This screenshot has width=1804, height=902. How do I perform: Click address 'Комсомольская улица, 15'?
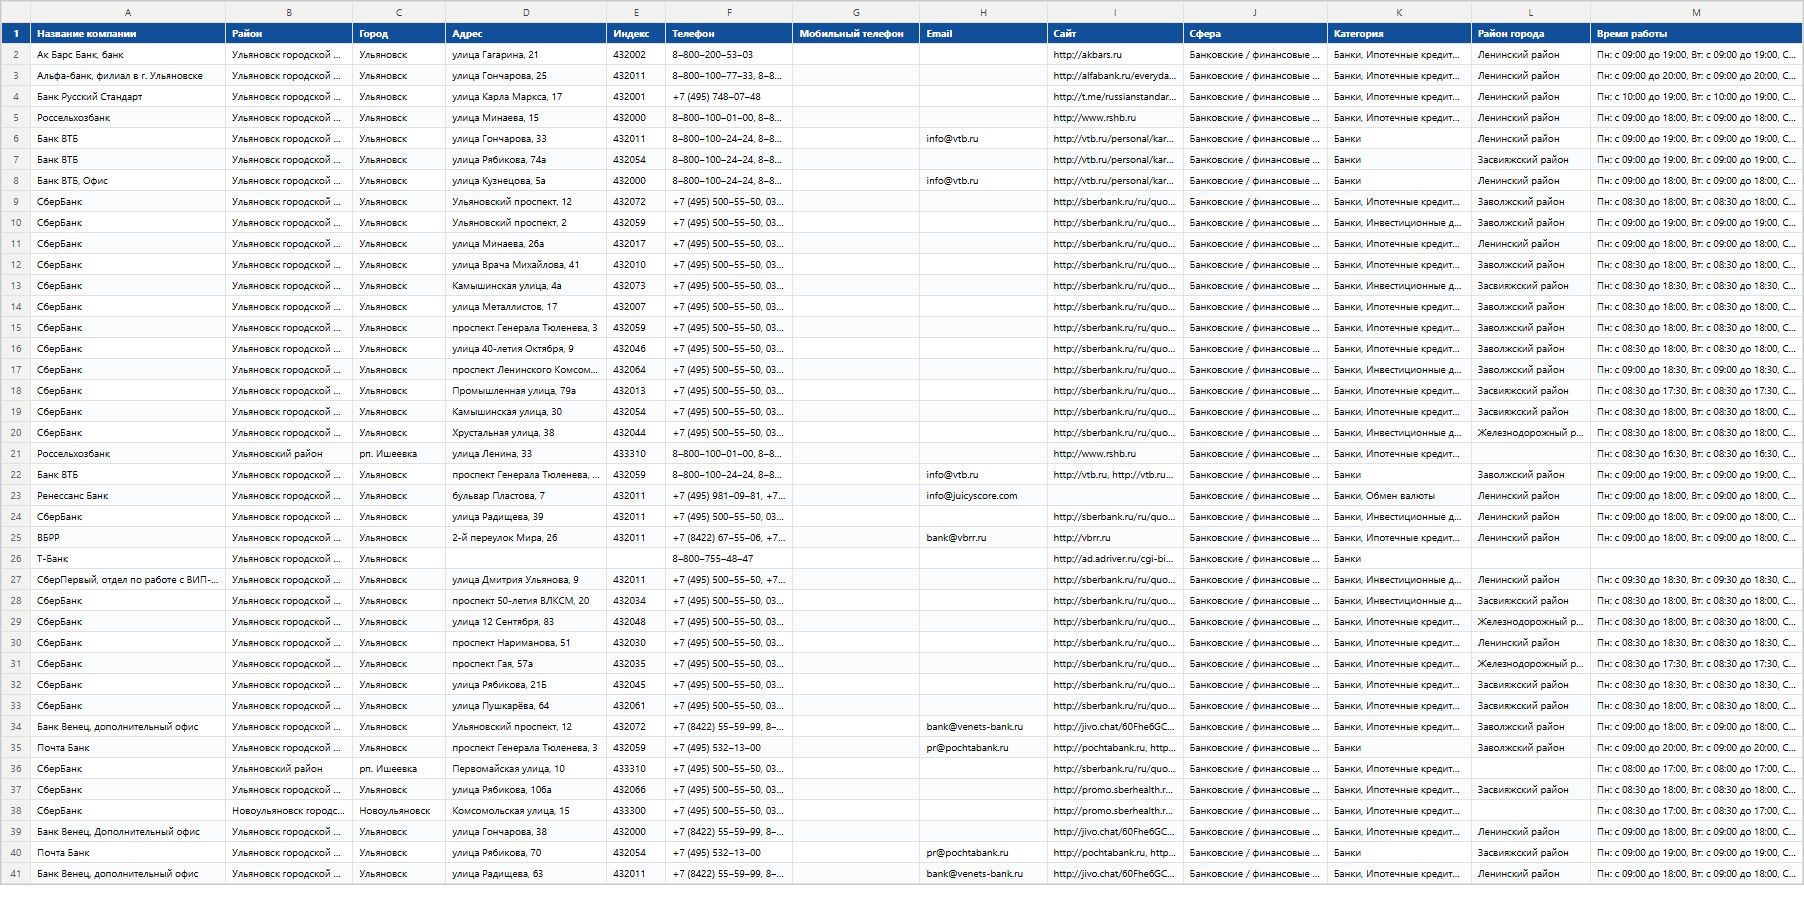point(526,811)
